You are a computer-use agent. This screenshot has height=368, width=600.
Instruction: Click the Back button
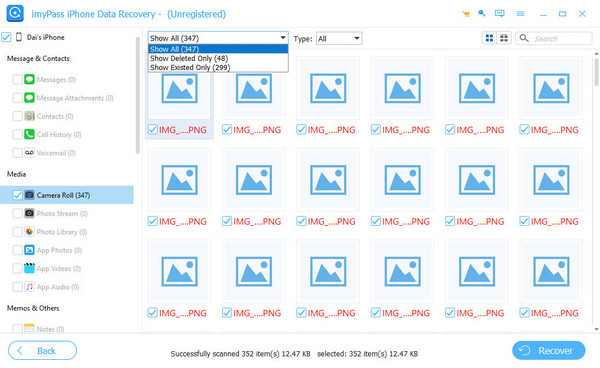(42, 350)
